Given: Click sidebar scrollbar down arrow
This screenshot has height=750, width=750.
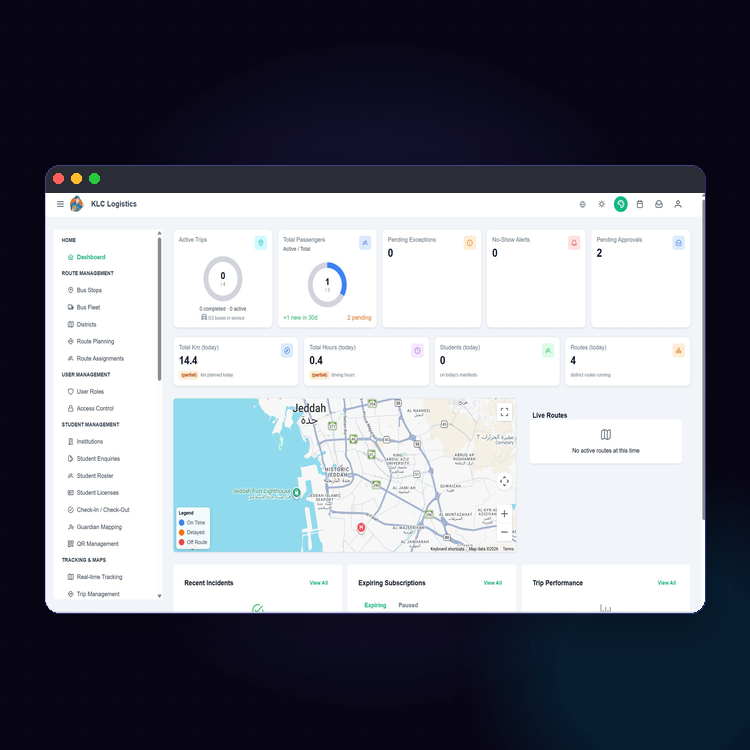Looking at the screenshot, I should click(x=159, y=596).
